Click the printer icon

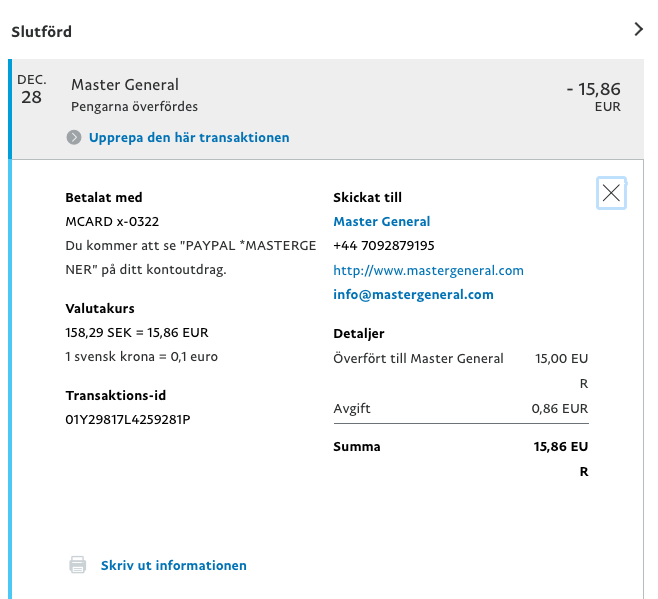[78, 565]
